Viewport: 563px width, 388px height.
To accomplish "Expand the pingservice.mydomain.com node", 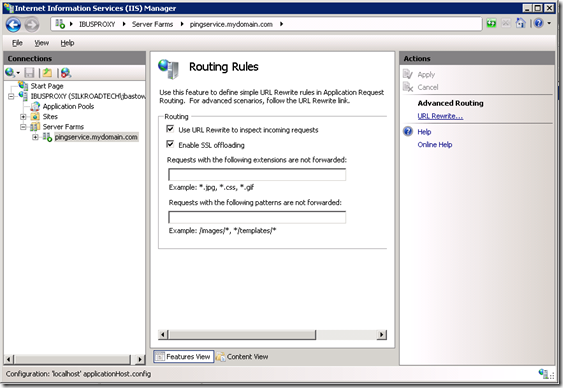I will (x=35, y=137).
